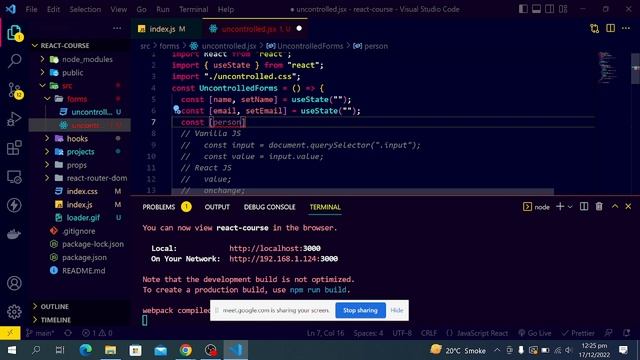Open index.css file in explorer
640x360 pixels.
[82, 191]
